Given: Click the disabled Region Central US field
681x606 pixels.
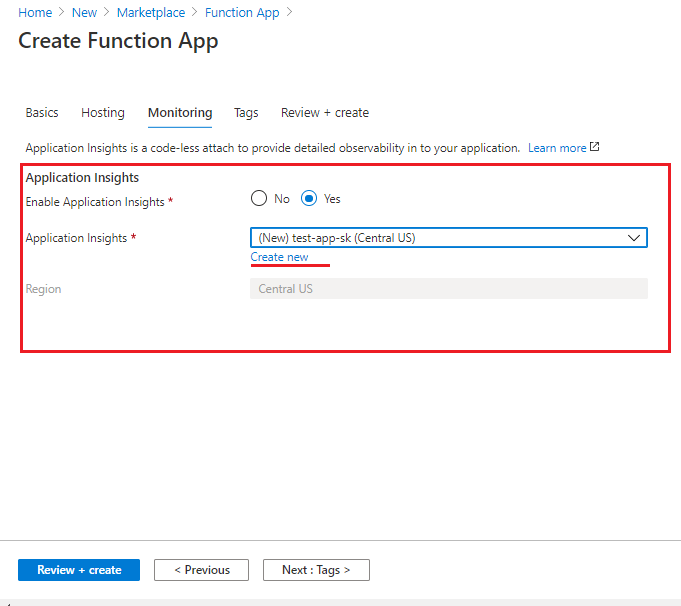Looking at the screenshot, I should [449, 288].
